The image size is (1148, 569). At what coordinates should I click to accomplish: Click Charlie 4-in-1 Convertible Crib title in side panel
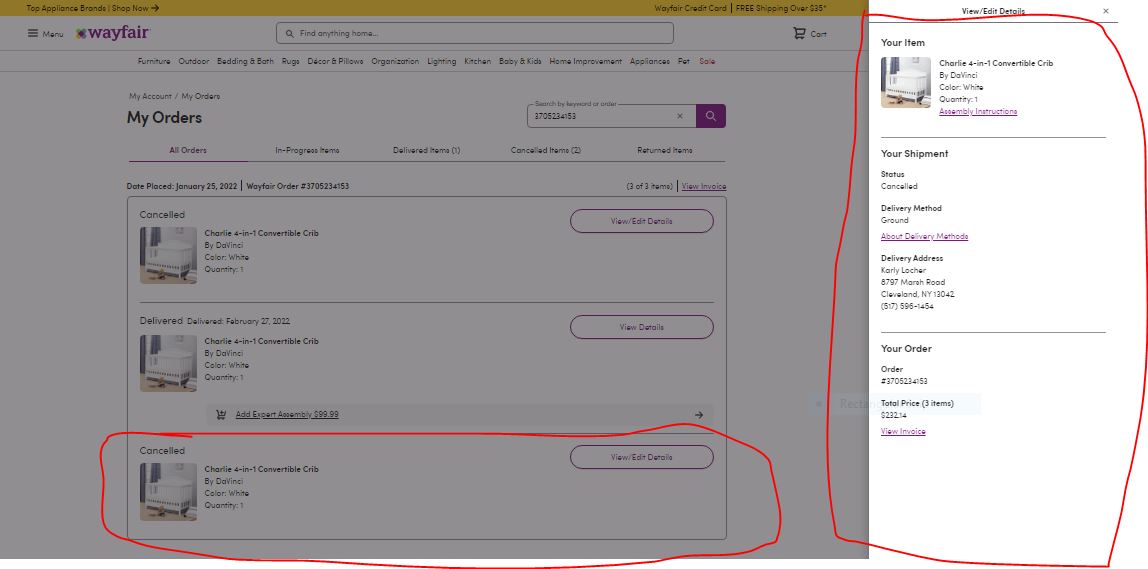tap(996, 63)
